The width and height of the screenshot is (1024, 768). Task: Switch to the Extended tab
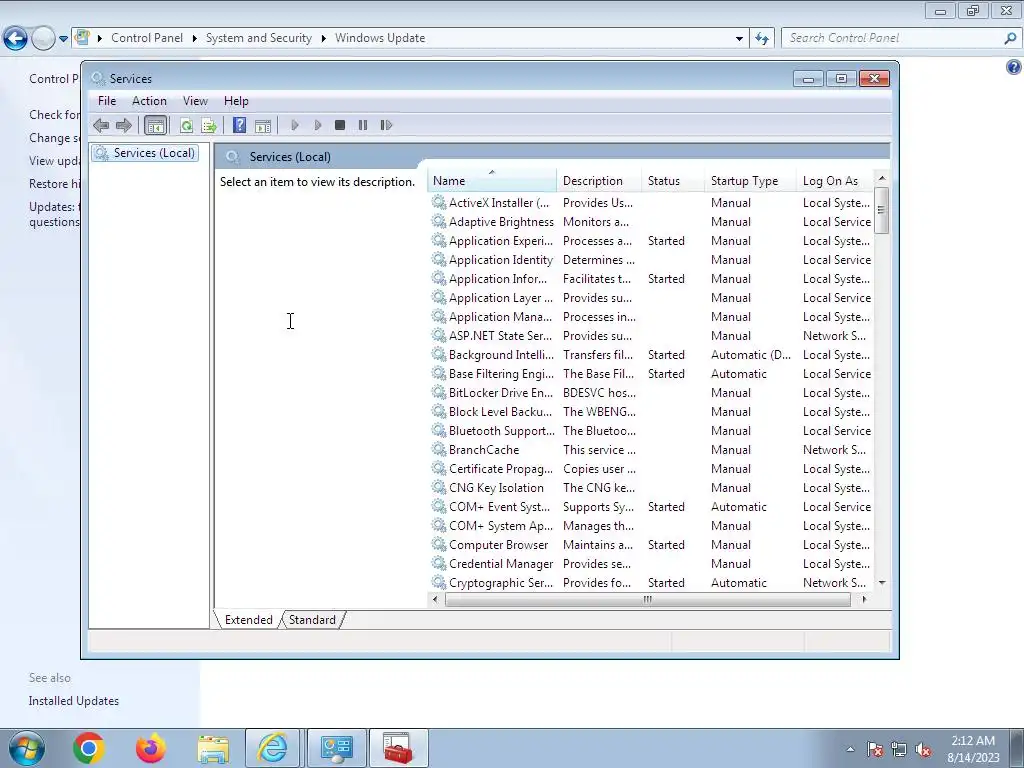248,620
